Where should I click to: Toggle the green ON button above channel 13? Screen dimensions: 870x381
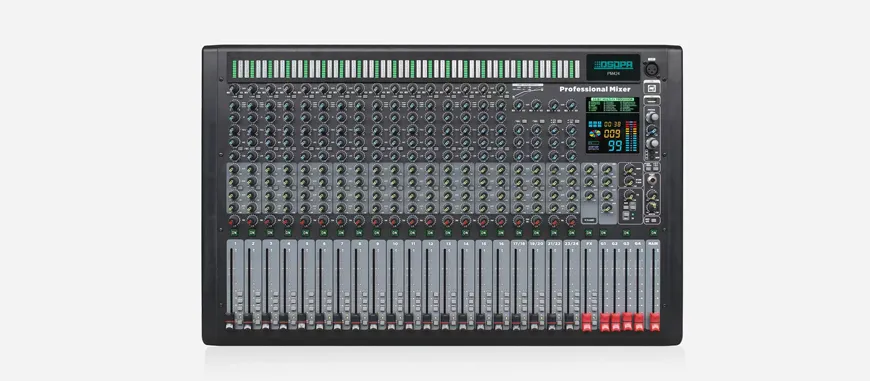pos(448,233)
